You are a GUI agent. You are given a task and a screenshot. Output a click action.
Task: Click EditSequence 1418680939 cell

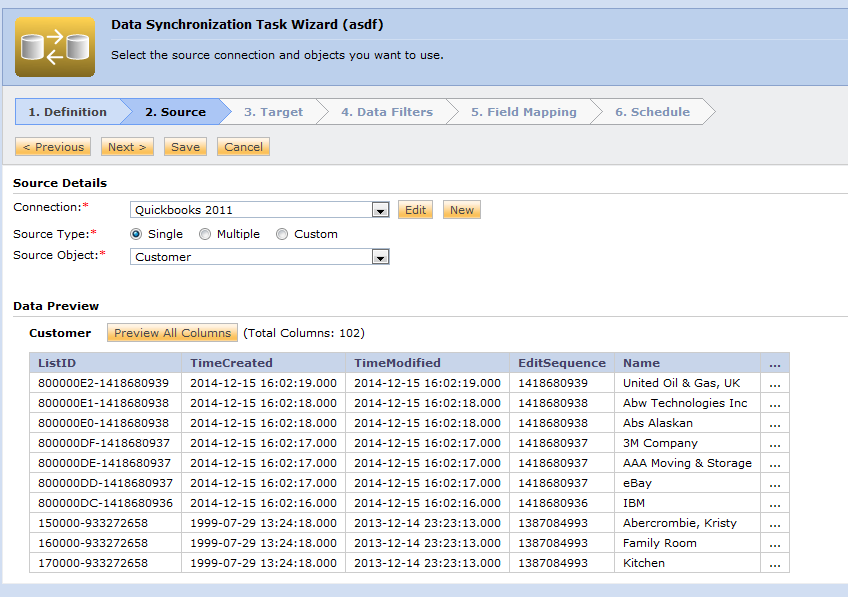point(562,383)
